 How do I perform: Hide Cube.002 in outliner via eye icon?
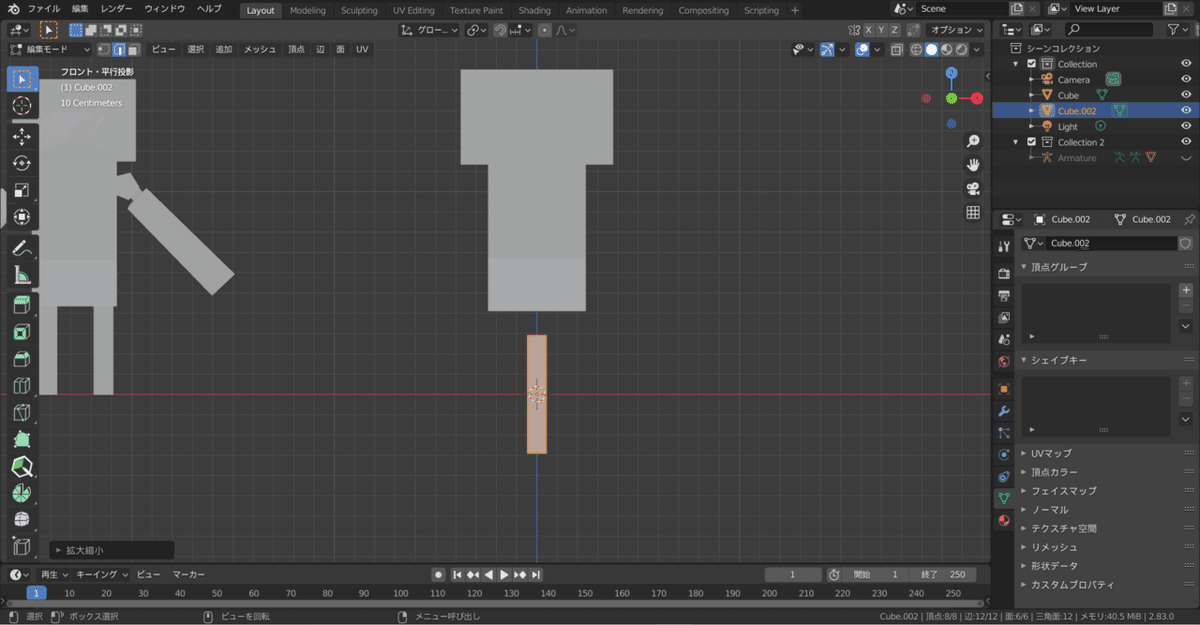click(x=1186, y=111)
